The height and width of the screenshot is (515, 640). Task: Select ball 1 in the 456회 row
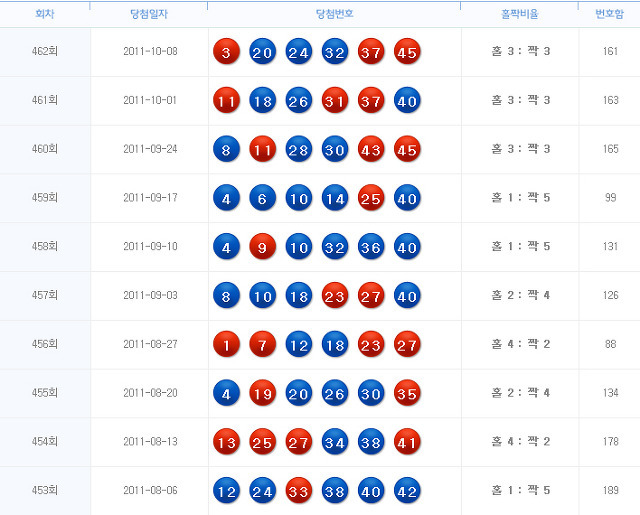[226, 344]
